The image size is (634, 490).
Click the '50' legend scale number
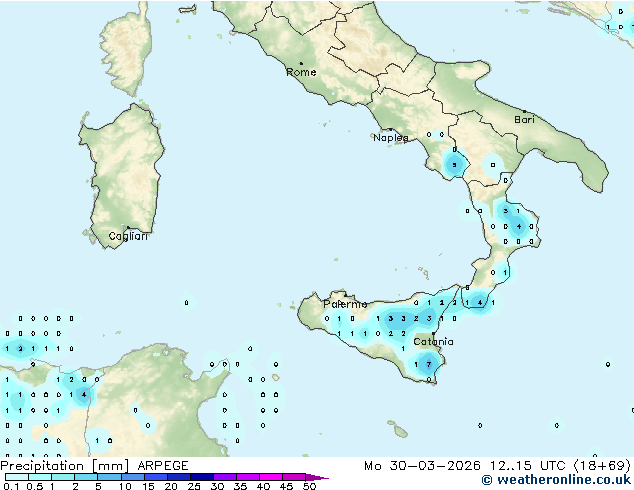click(x=309, y=486)
